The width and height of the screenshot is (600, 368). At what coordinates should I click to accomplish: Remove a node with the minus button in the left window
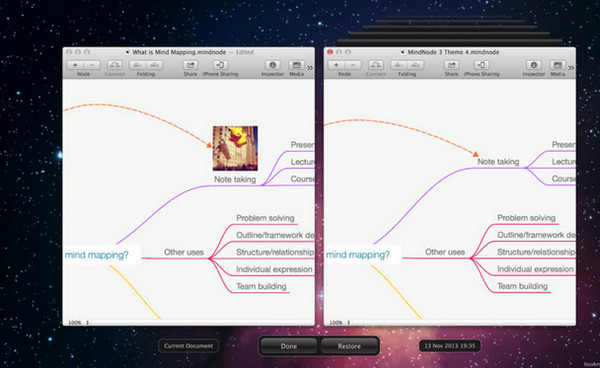pos(92,65)
